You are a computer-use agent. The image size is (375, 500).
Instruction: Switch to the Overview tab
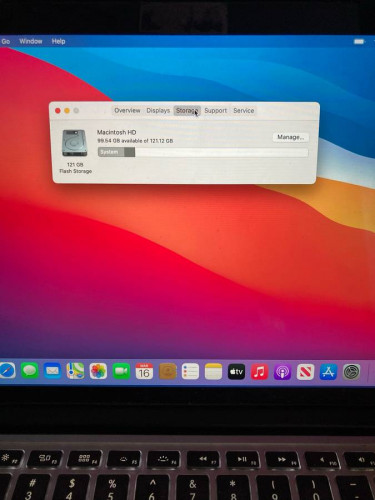[x=127, y=111]
